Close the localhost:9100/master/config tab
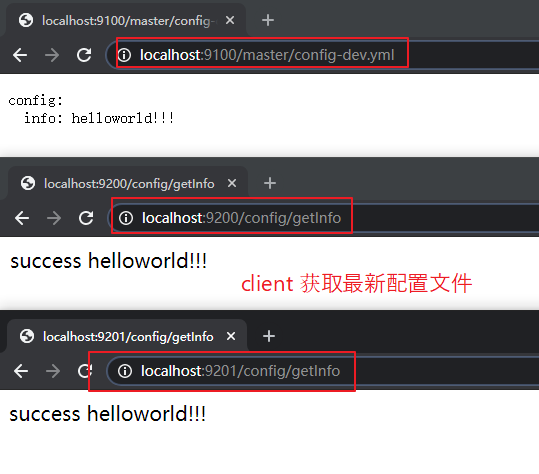539x474 pixels. 230,20
